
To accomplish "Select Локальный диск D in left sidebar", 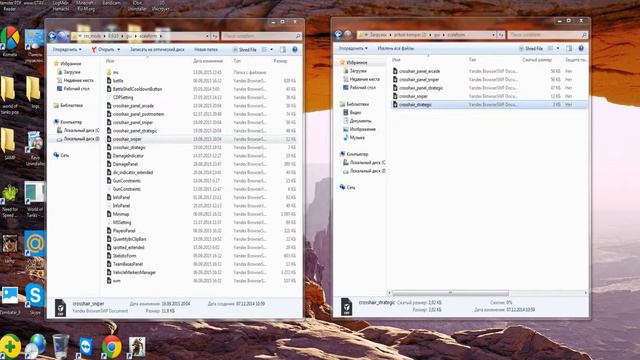I will click(78, 139).
